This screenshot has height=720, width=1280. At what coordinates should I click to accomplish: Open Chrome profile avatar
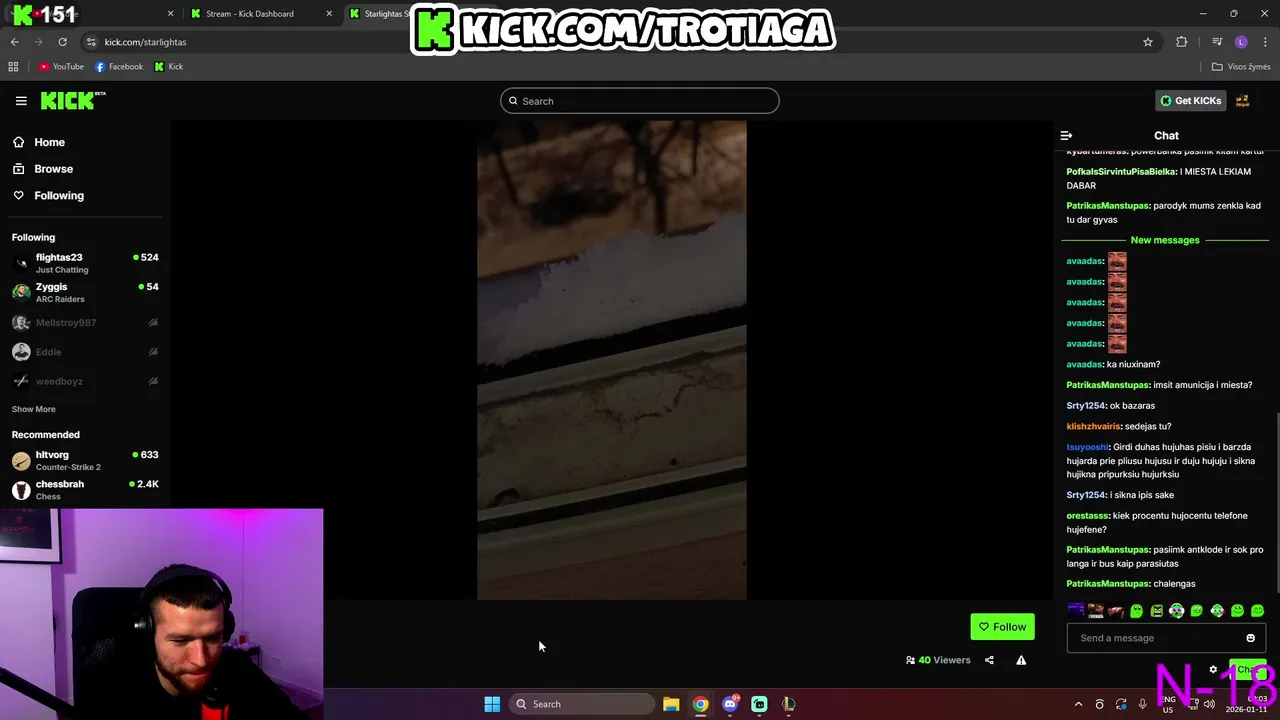tap(1241, 42)
